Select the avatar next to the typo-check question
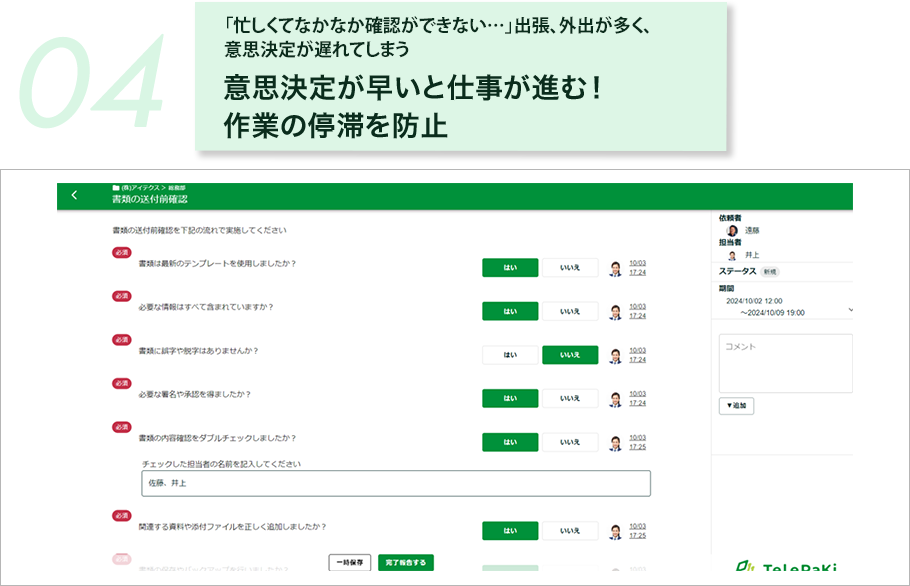 616,354
